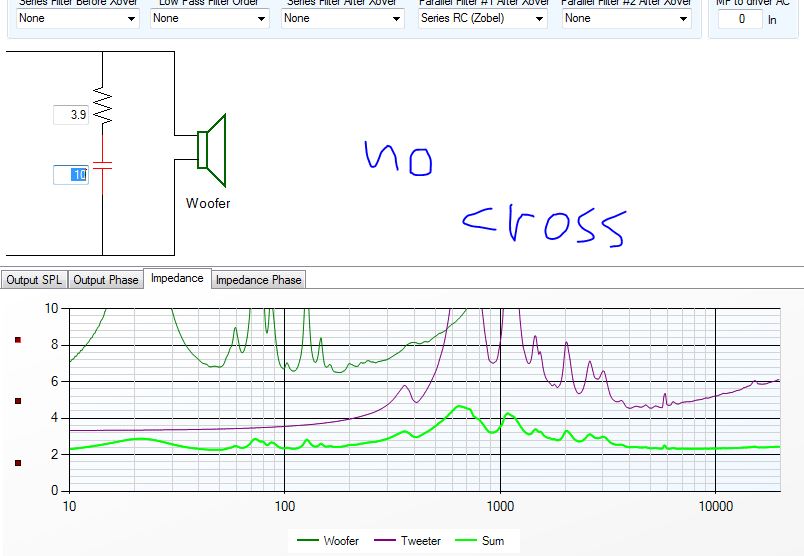Click the top red marker beside chart

(18, 340)
